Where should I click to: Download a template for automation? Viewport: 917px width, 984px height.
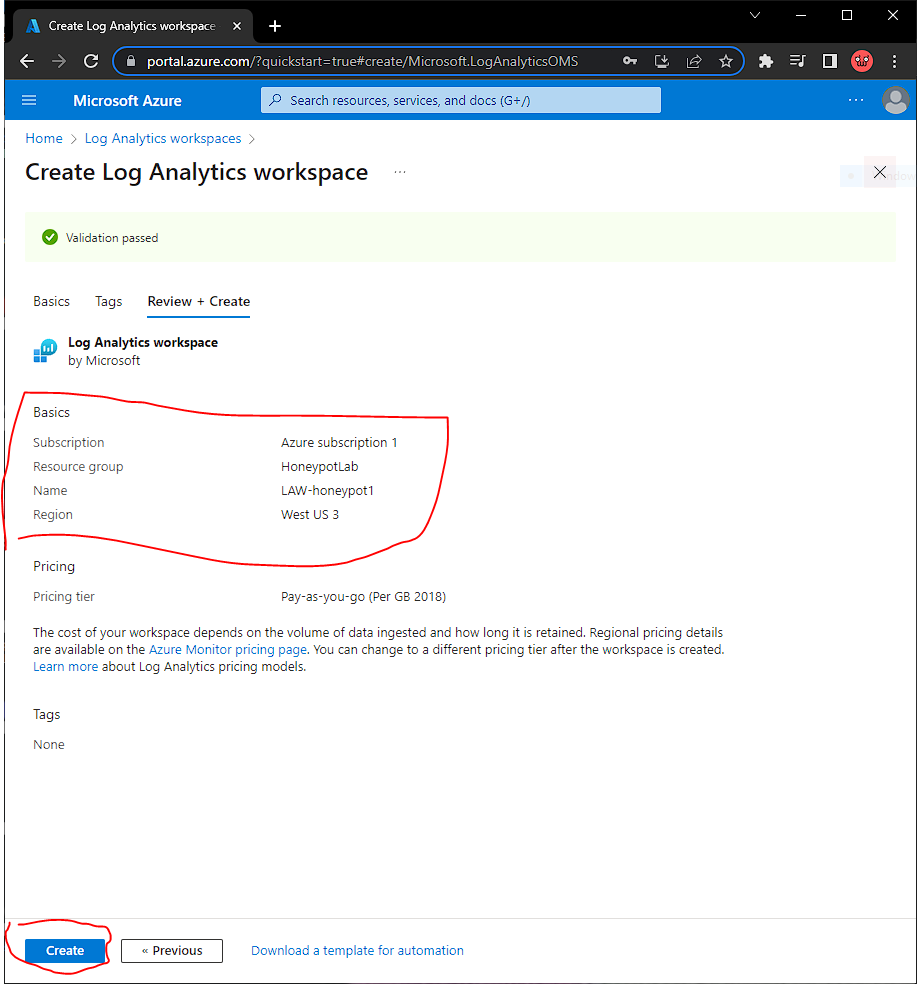point(357,950)
